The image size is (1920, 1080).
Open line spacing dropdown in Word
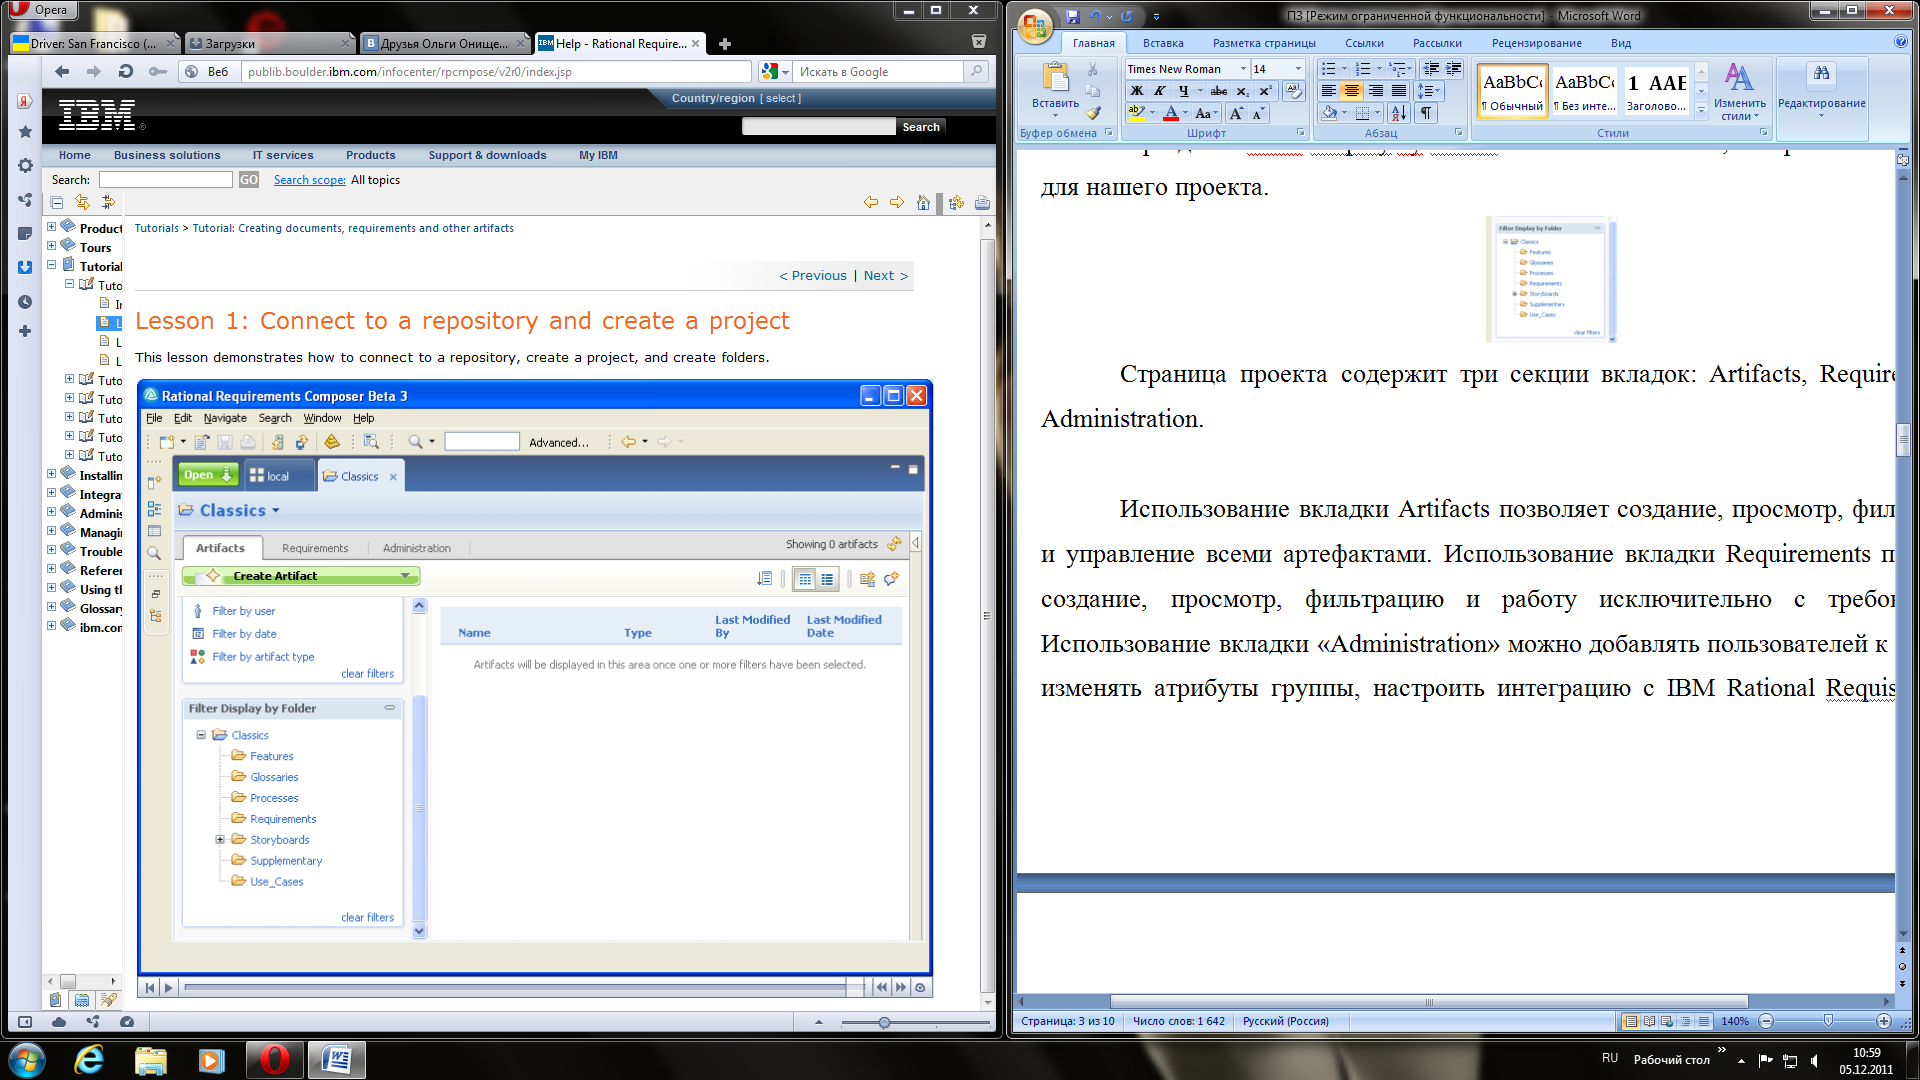[1429, 91]
